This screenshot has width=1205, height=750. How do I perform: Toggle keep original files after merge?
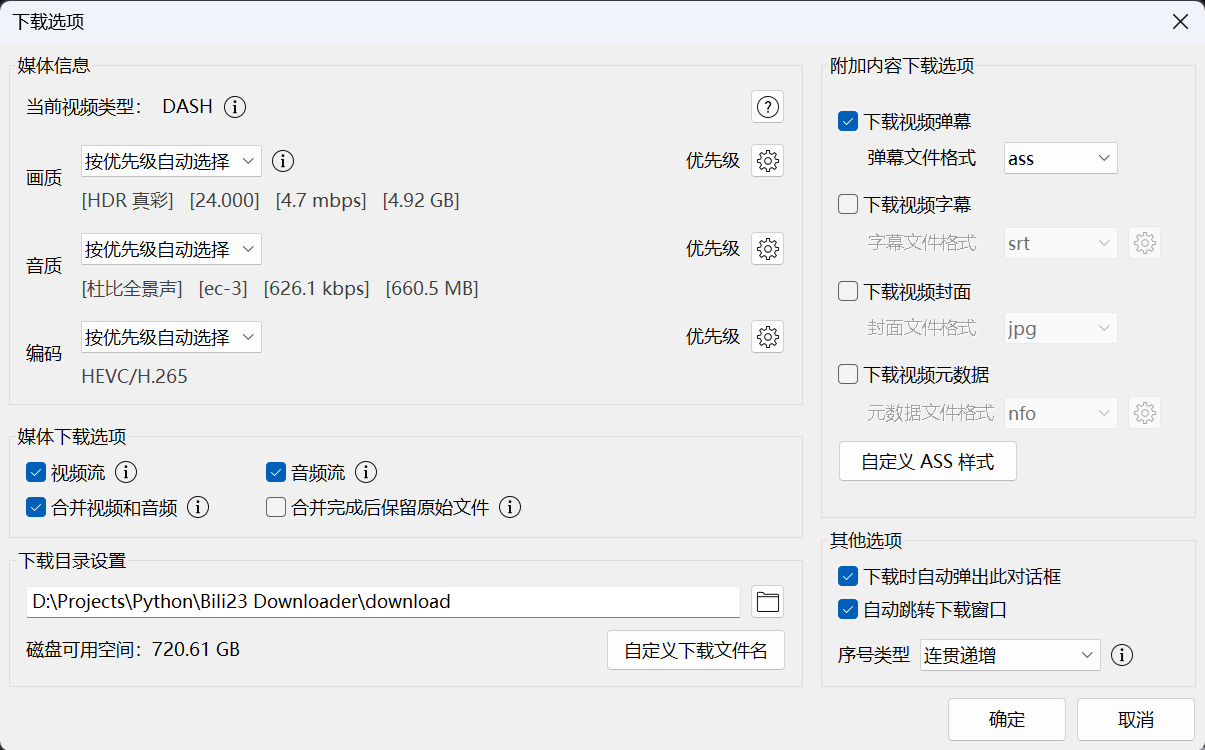(276, 508)
